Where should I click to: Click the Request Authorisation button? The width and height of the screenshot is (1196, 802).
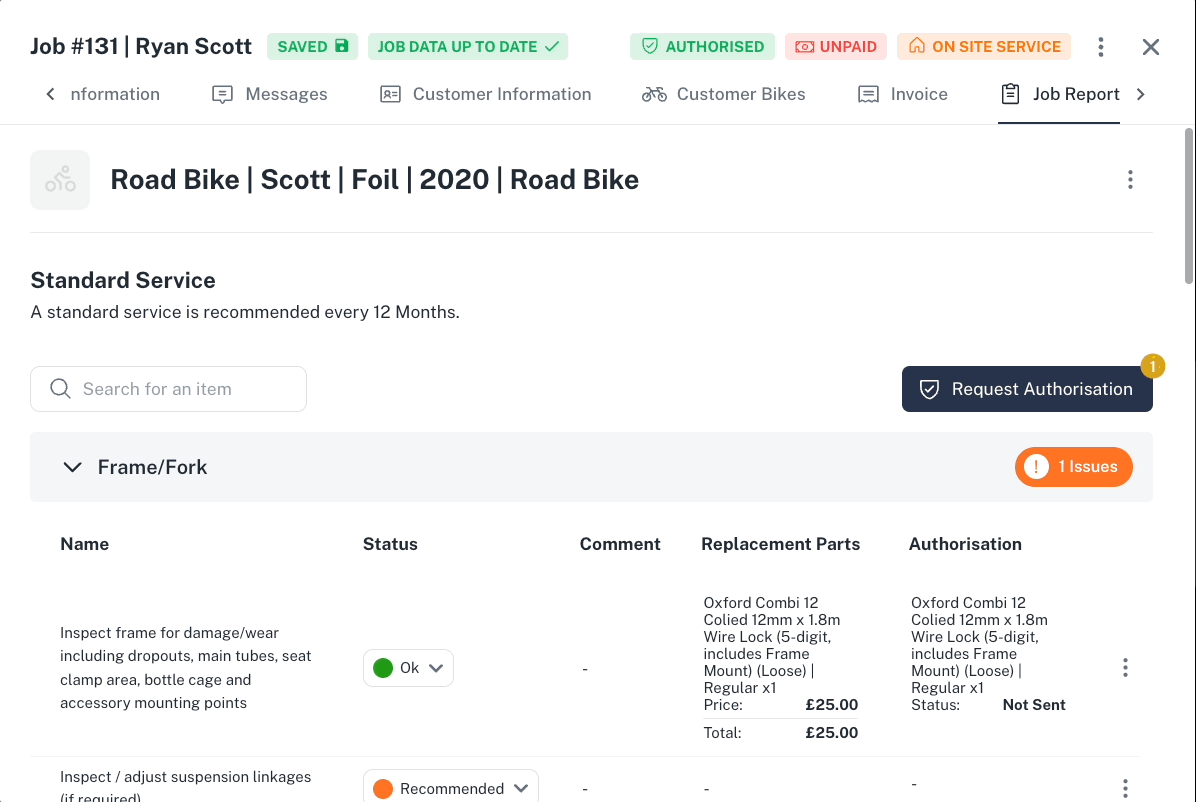tap(1027, 389)
